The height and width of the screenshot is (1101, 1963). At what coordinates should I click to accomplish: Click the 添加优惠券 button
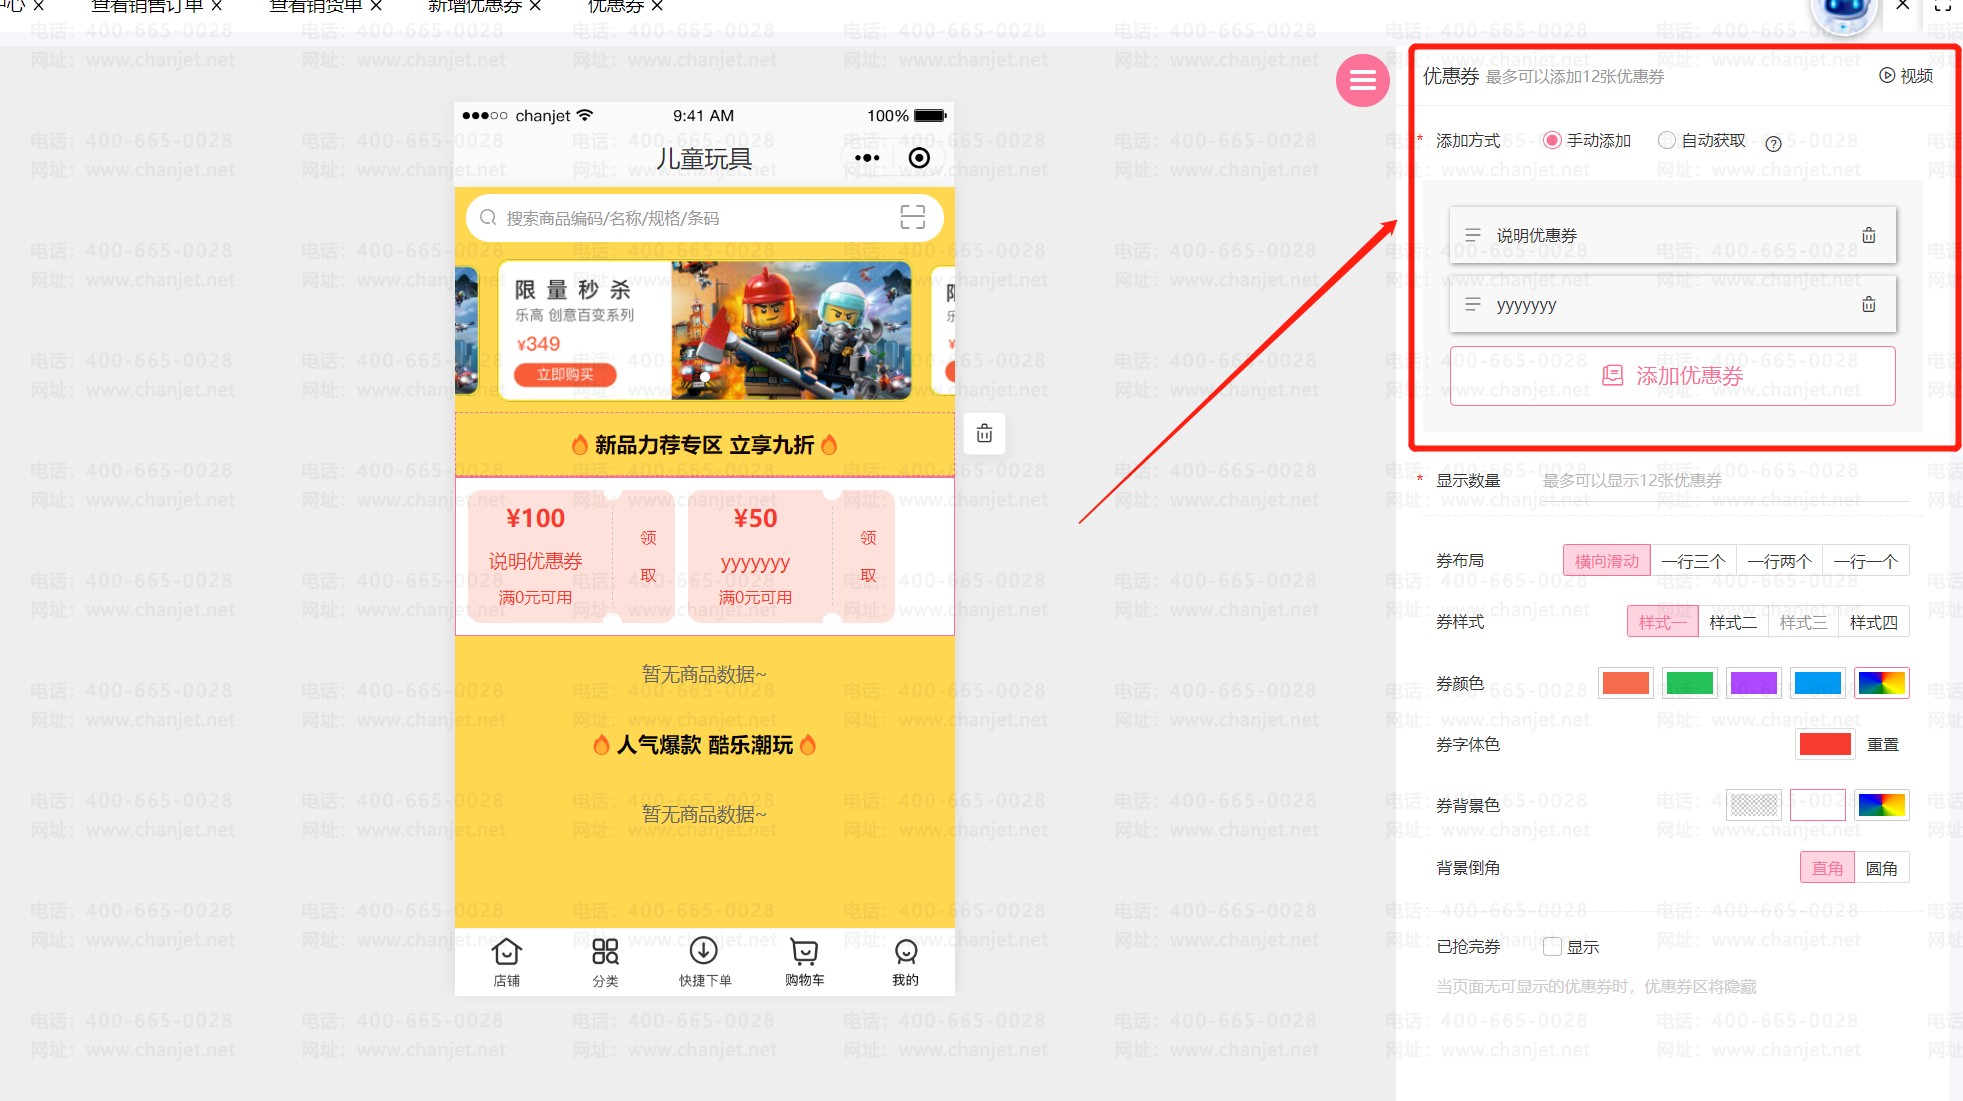pos(1672,376)
